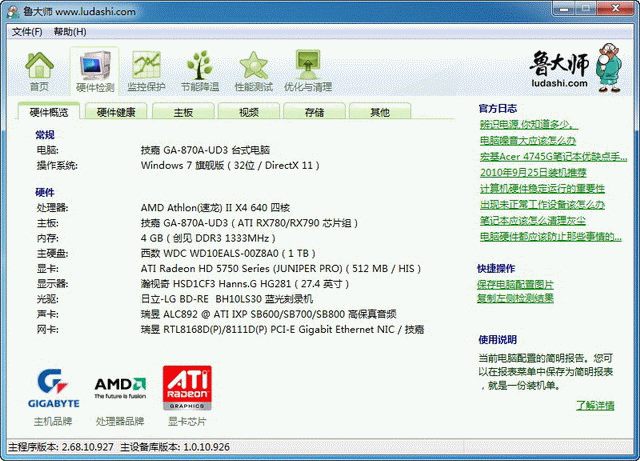Open the 文件(F) menu
This screenshot has width=640, height=461.
coord(27,32)
